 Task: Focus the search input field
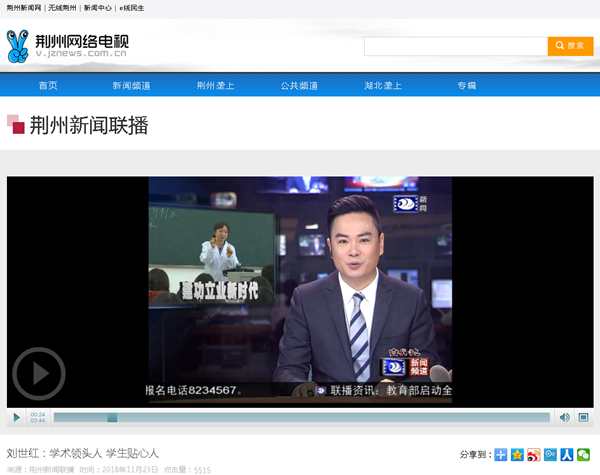point(455,46)
